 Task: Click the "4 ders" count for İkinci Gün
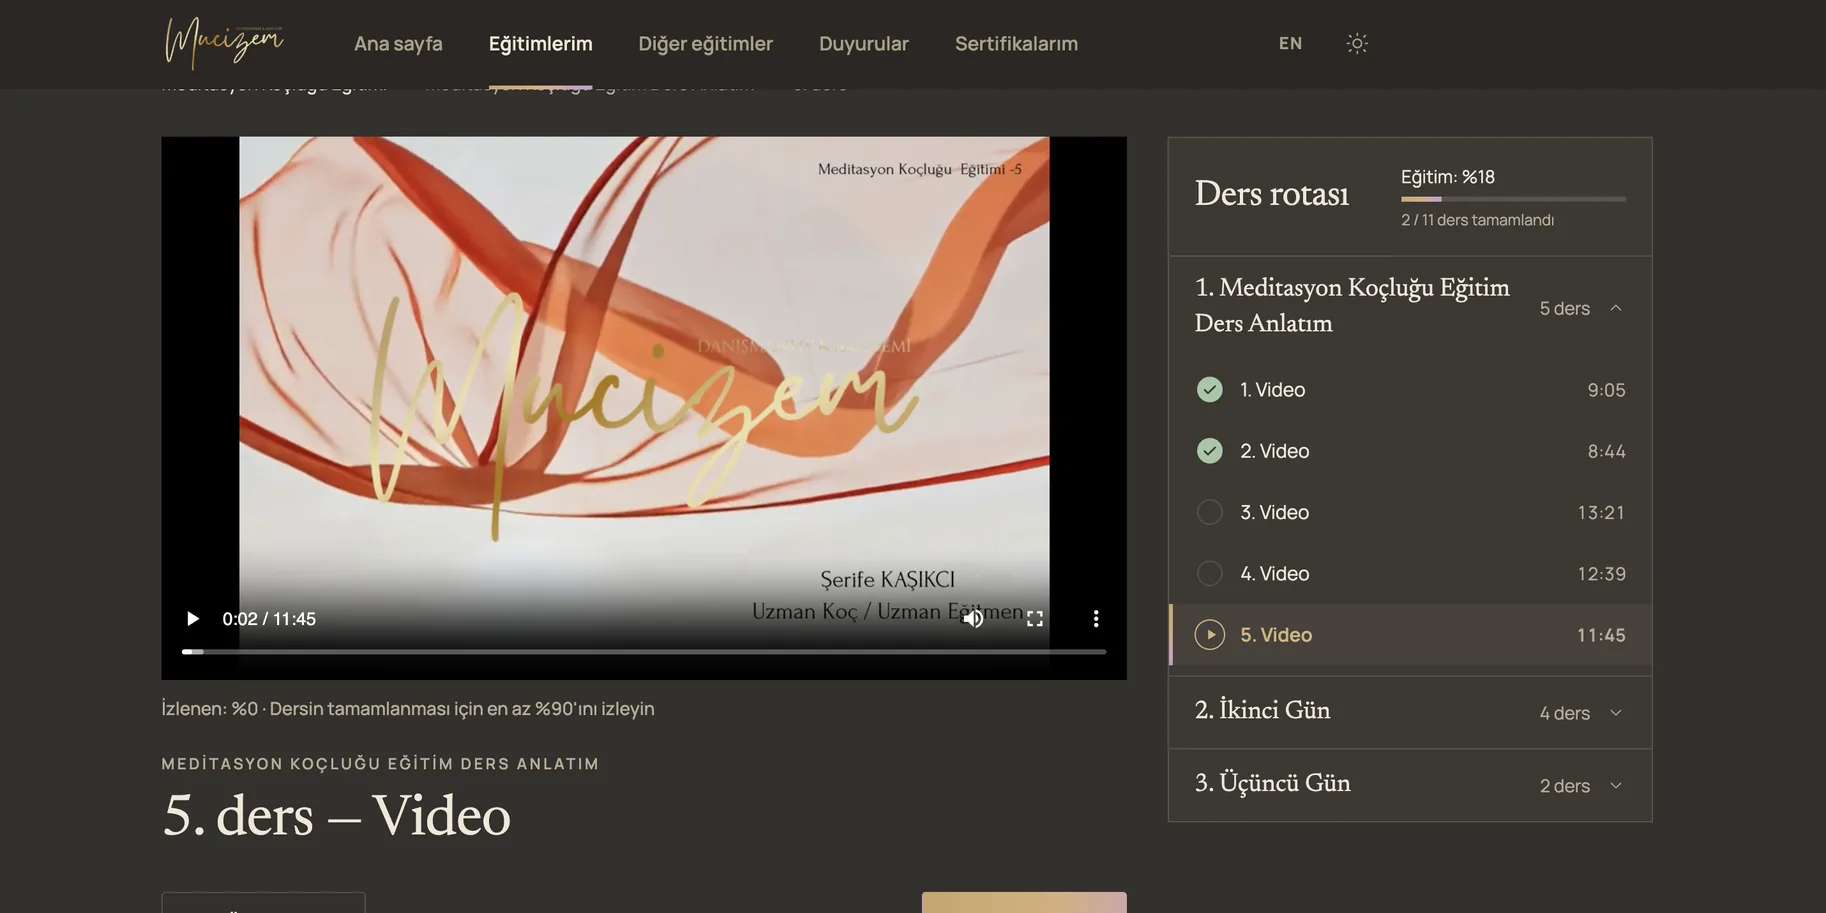point(1565,713)
